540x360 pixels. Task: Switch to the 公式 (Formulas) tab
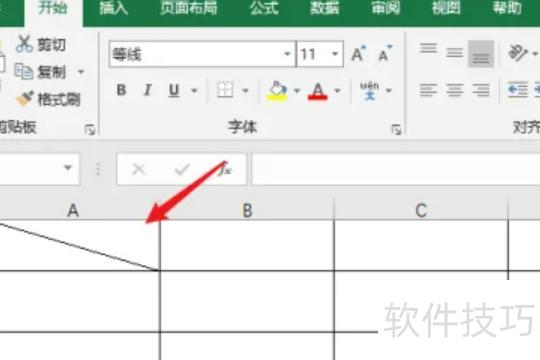(x=264, y=9)
